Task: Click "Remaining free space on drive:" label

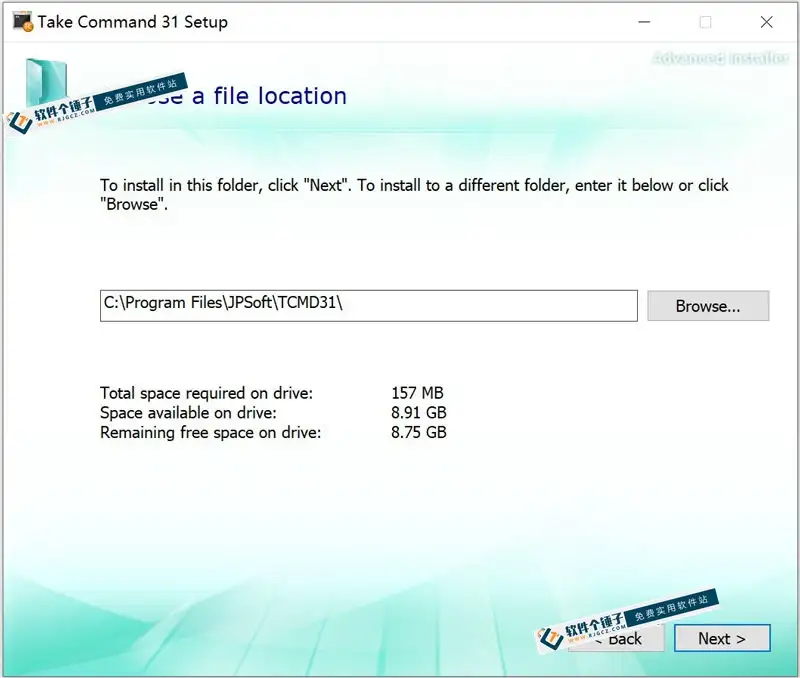Action: [x=211, y=432]
